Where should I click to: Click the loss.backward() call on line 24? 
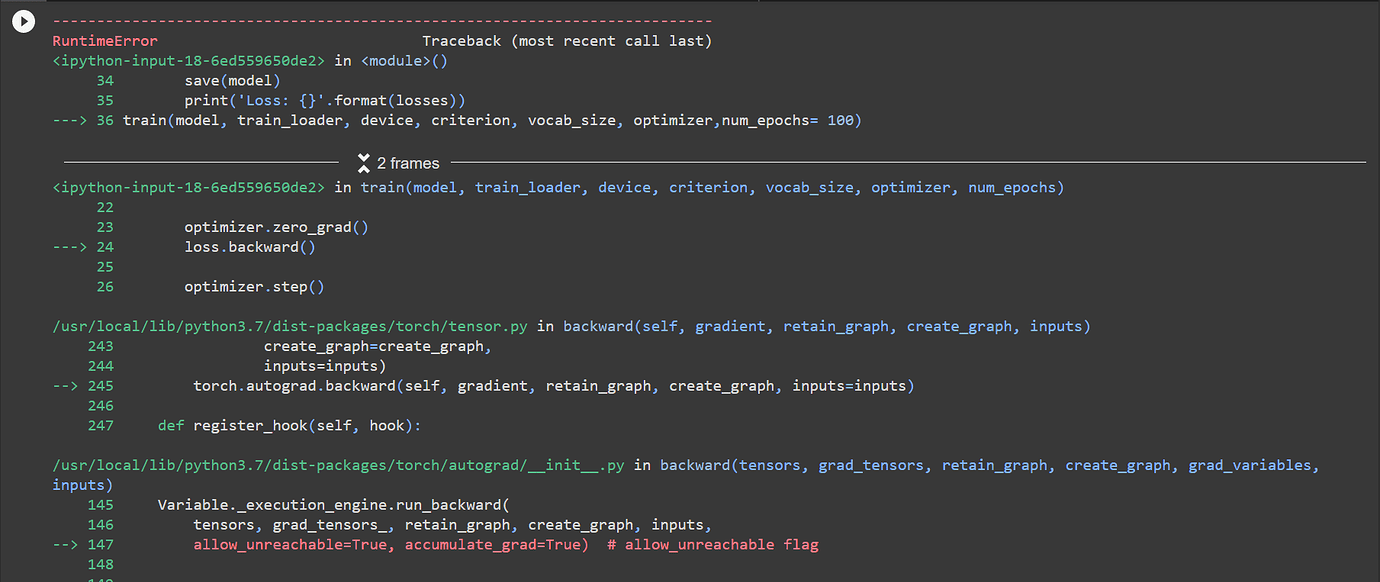[250, 246]
